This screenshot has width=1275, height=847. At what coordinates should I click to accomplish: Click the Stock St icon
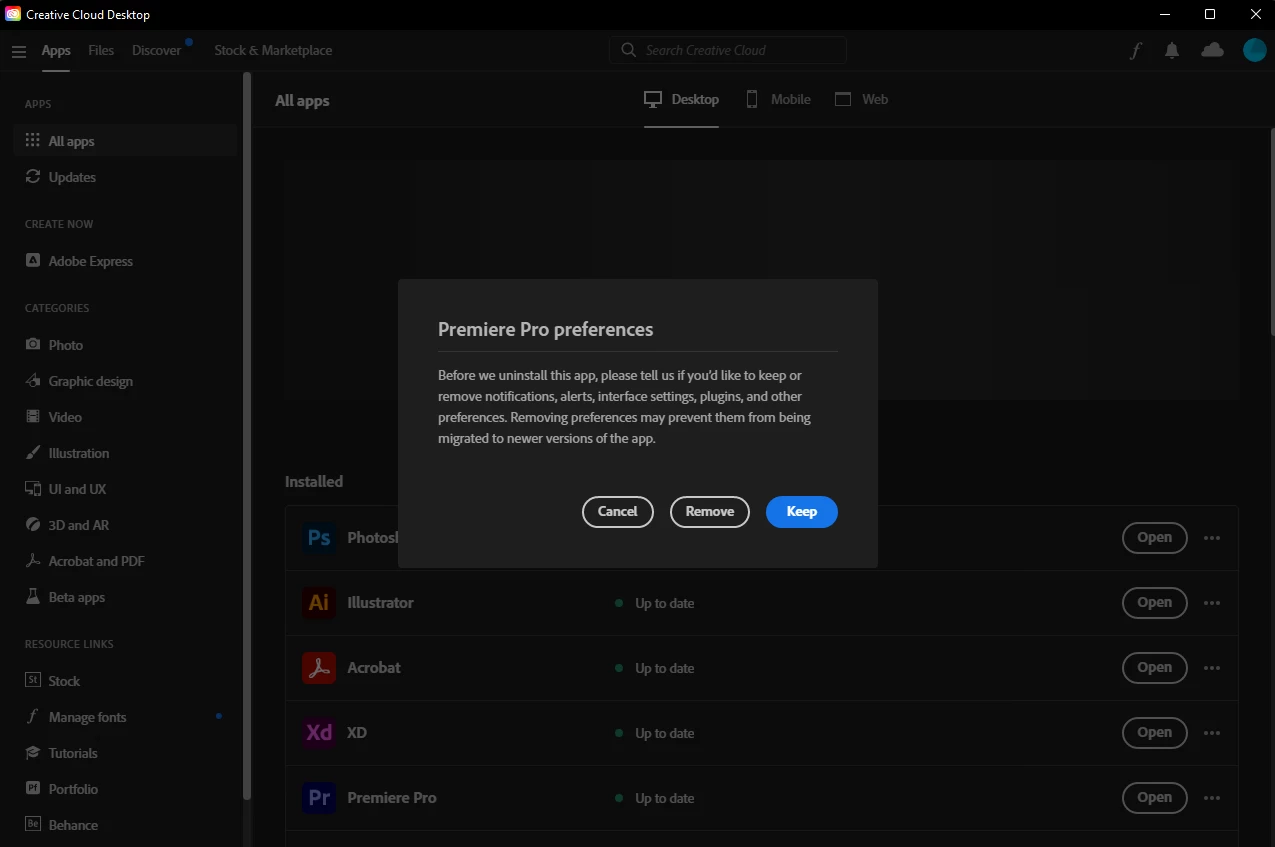[33, 681]
